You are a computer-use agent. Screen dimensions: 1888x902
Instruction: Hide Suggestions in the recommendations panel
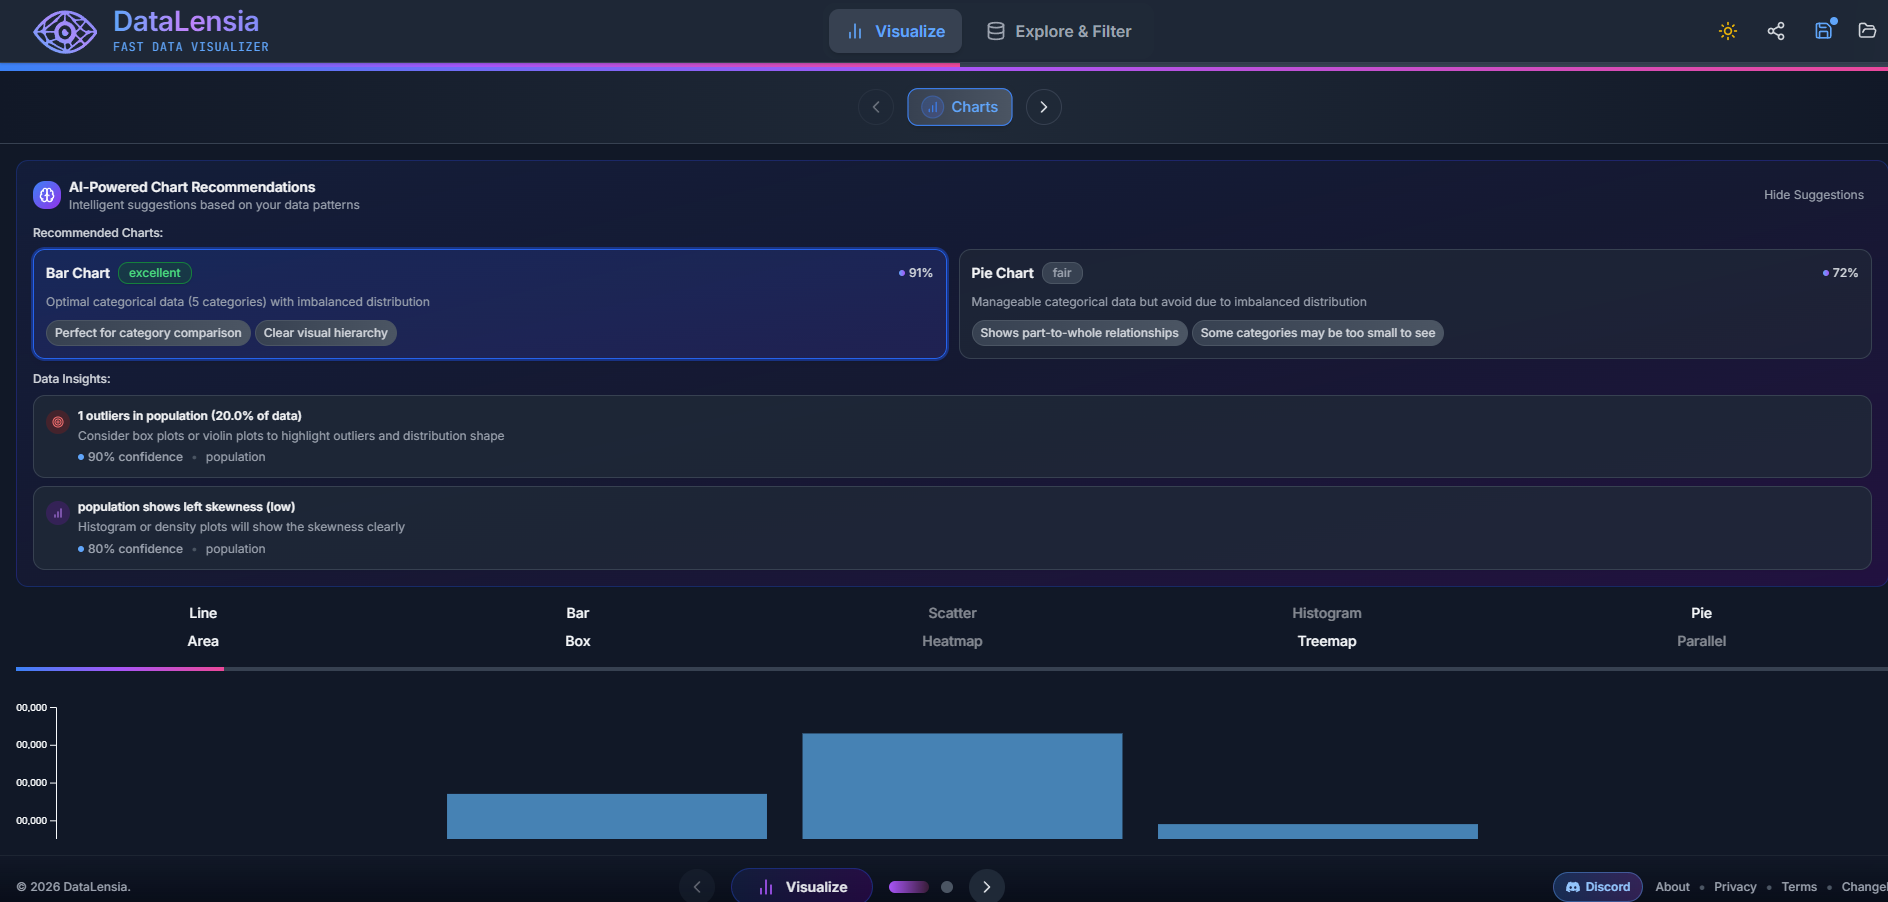[1813, 195]
